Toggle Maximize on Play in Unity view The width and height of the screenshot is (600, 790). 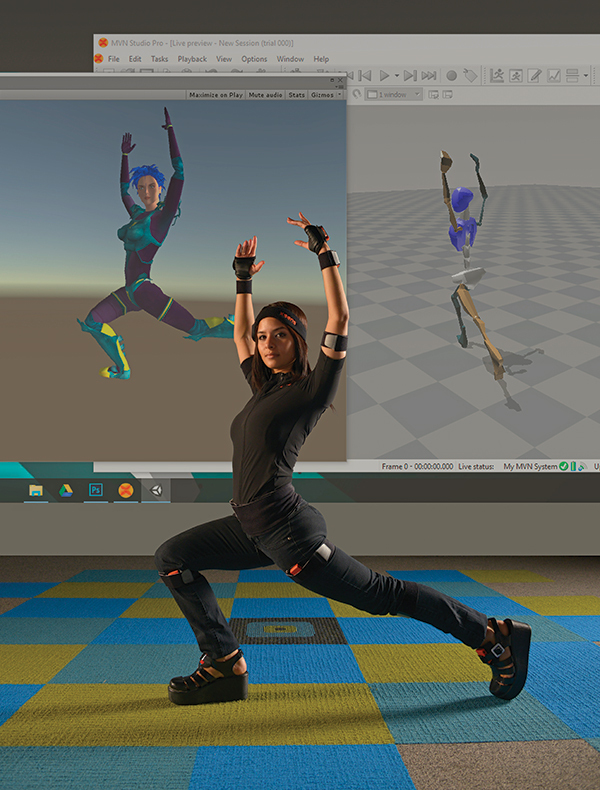pos(216,95)
